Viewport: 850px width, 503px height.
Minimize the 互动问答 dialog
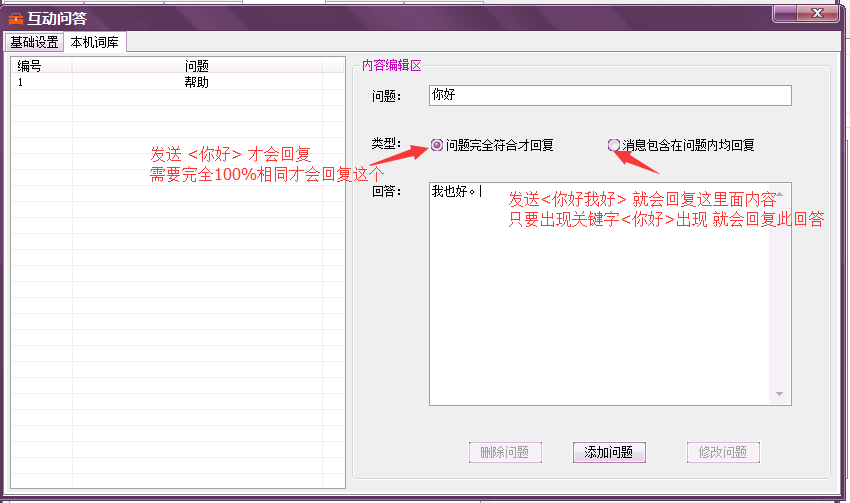pos(787,13)
